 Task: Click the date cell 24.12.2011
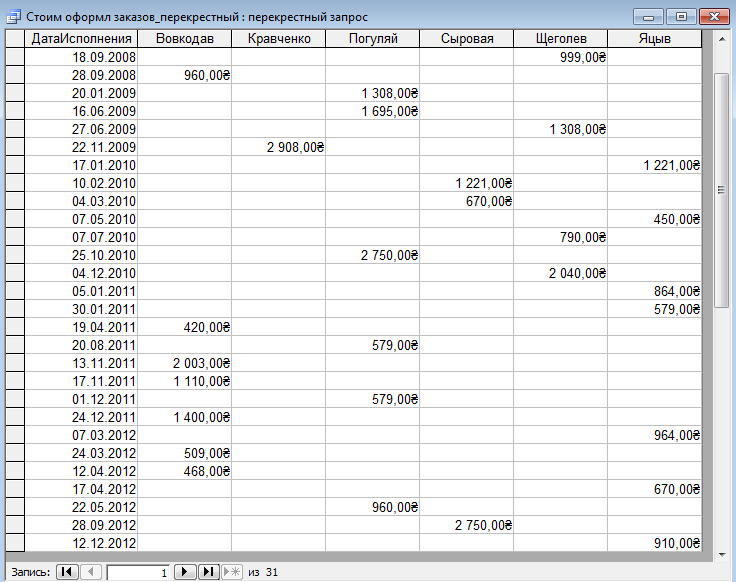(x=81, y=417)
